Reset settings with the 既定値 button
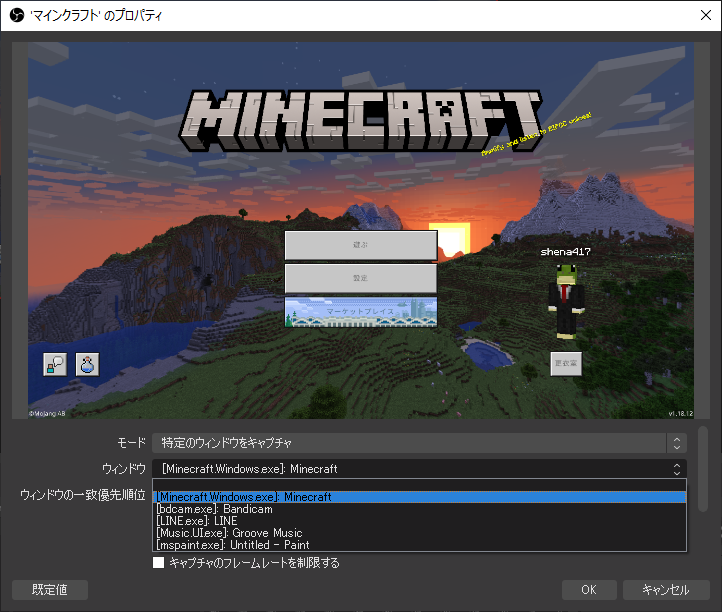722x612 pixels. [x=49, y=590]
